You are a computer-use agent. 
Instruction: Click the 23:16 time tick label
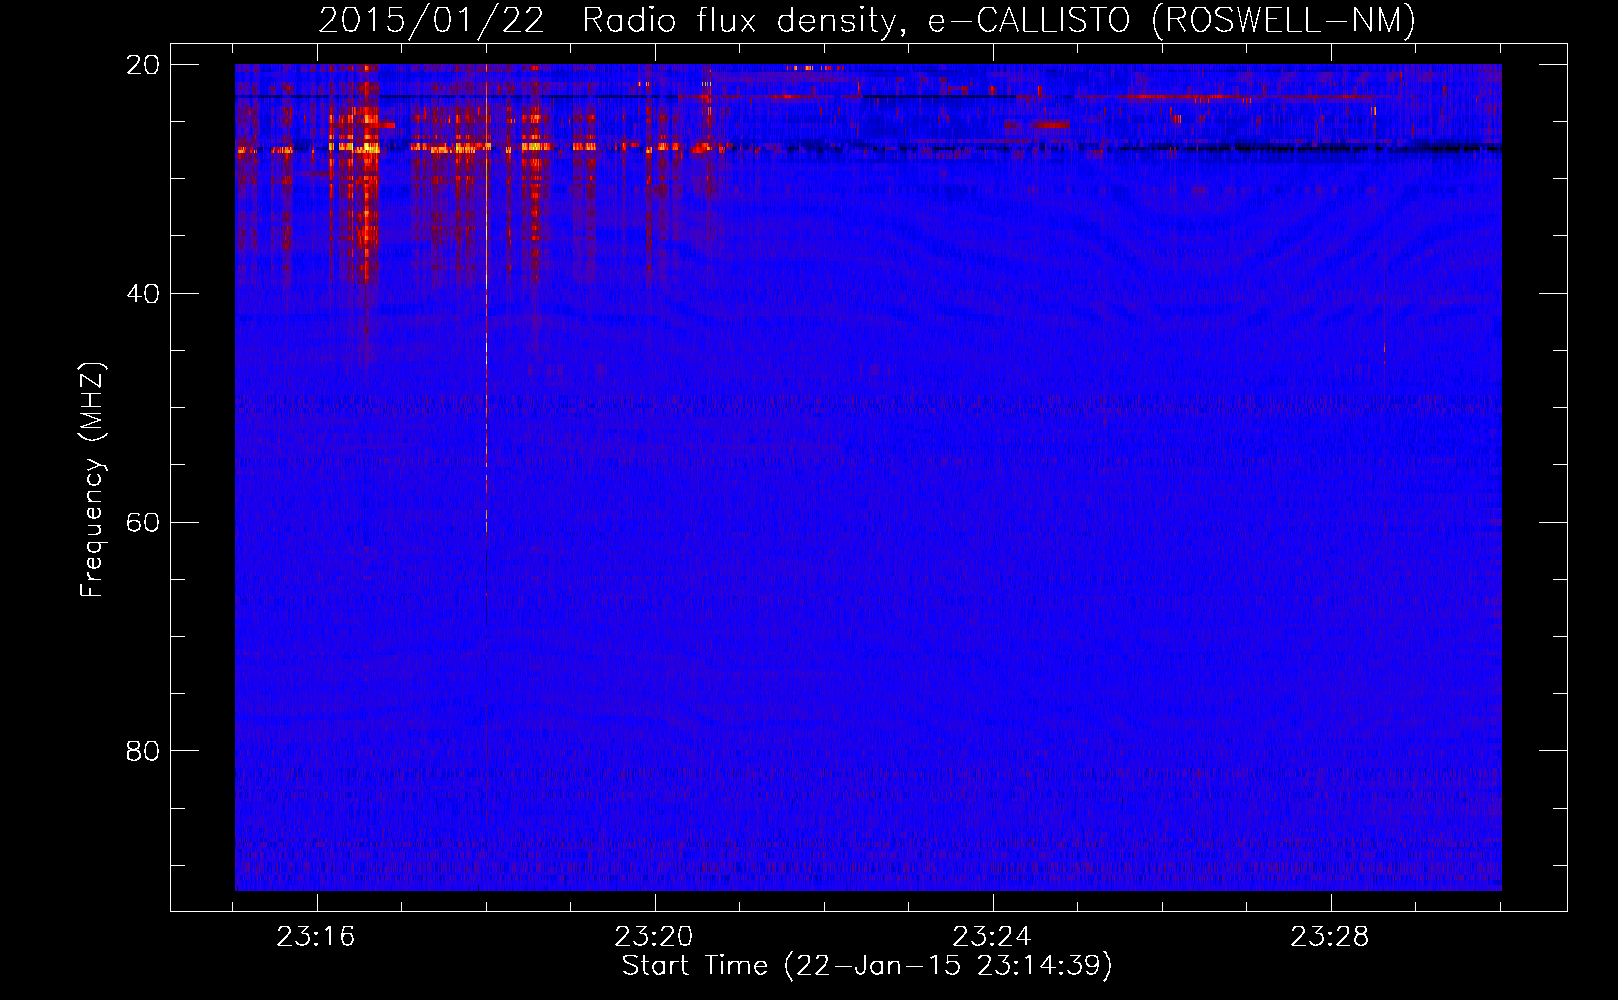316,937
